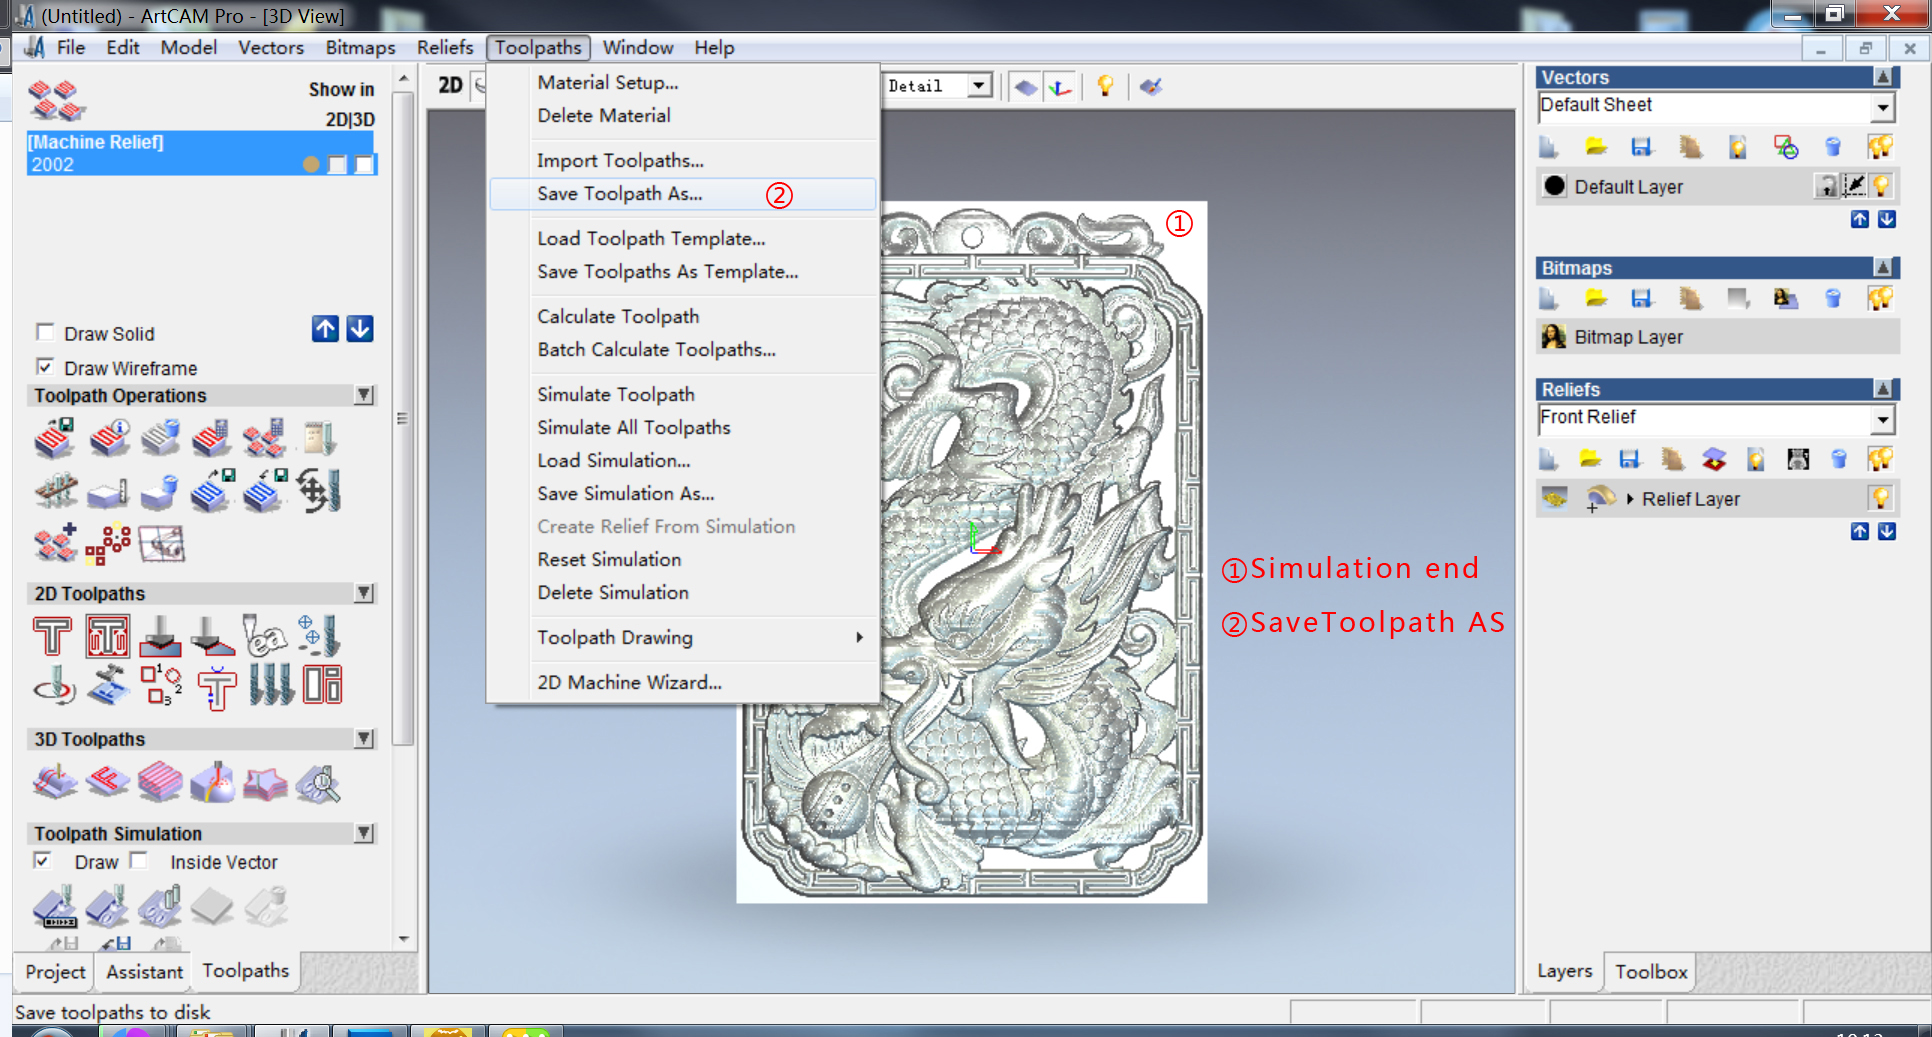The height and width of the screenshot is (1037, 1932).
Task: Move vector layer up using blue arrow
Action: point(1859,220)
